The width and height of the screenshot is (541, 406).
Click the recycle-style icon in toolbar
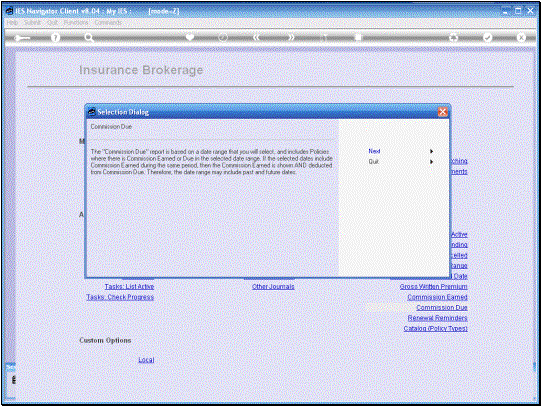point(453,37)
